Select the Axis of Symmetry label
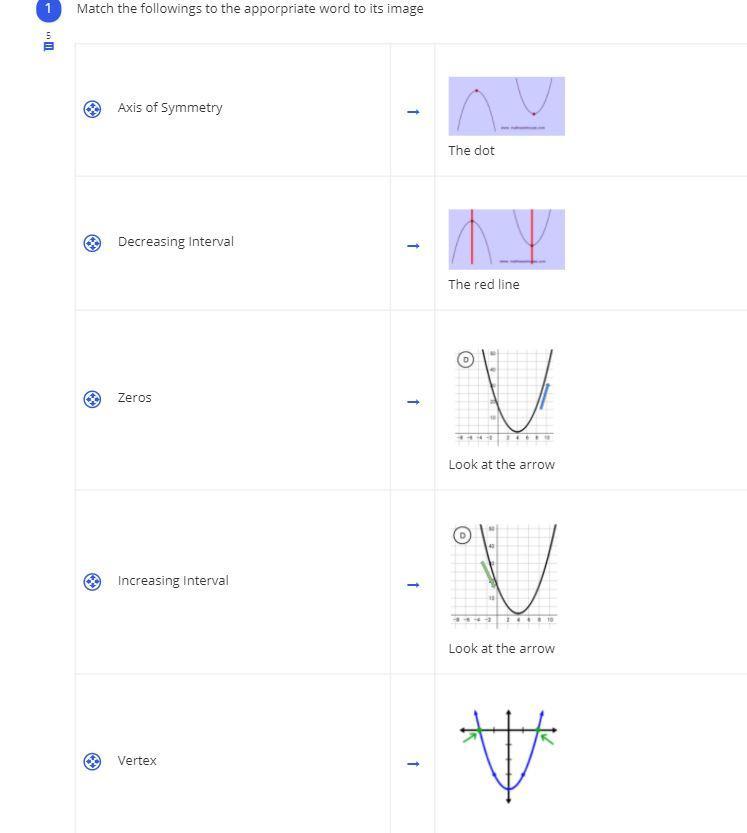The image size is (747, 833). click(x=170, y=108)
